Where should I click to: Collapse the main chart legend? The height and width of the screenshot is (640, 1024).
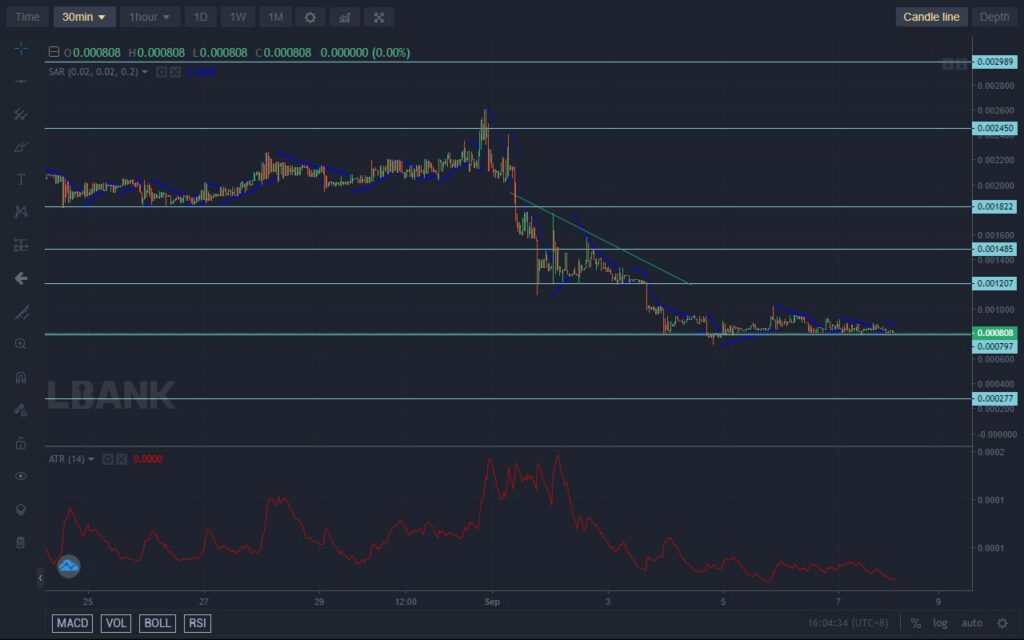point(54,52)
